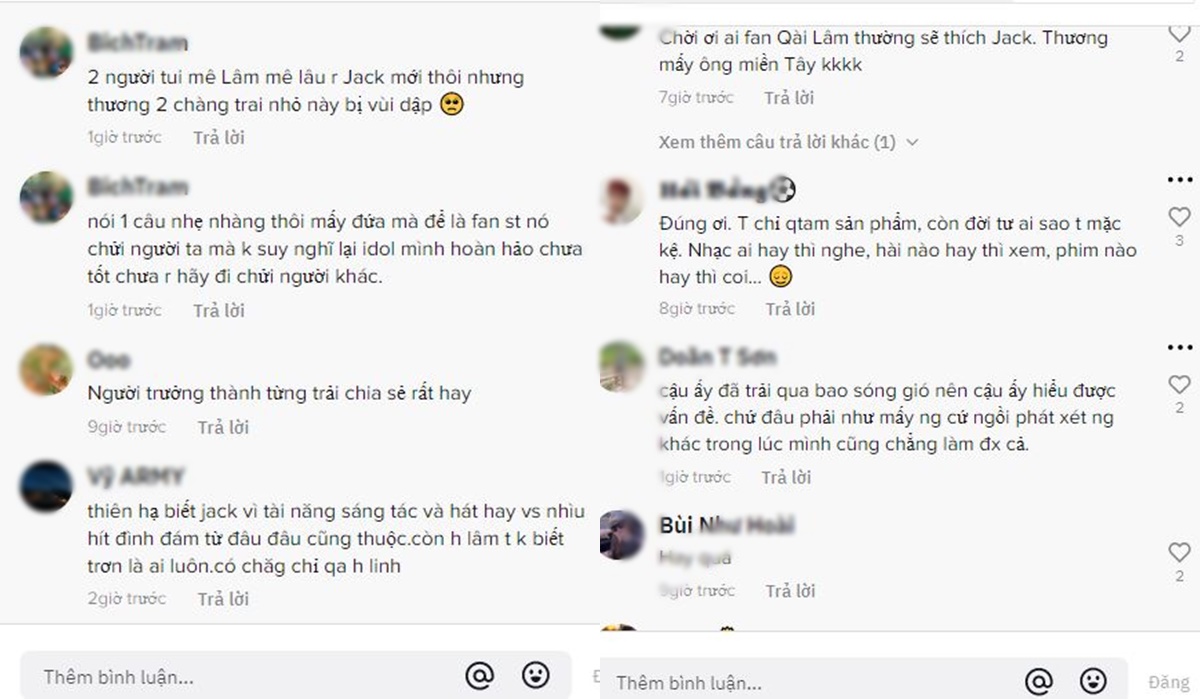
Task: Click the right 'Thêm bình luận...' input field
Action: (810, 682)
